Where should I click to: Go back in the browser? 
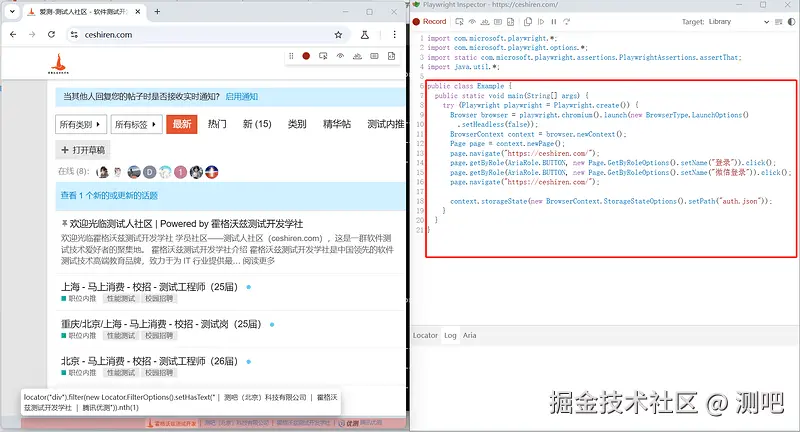coord(13,35)
